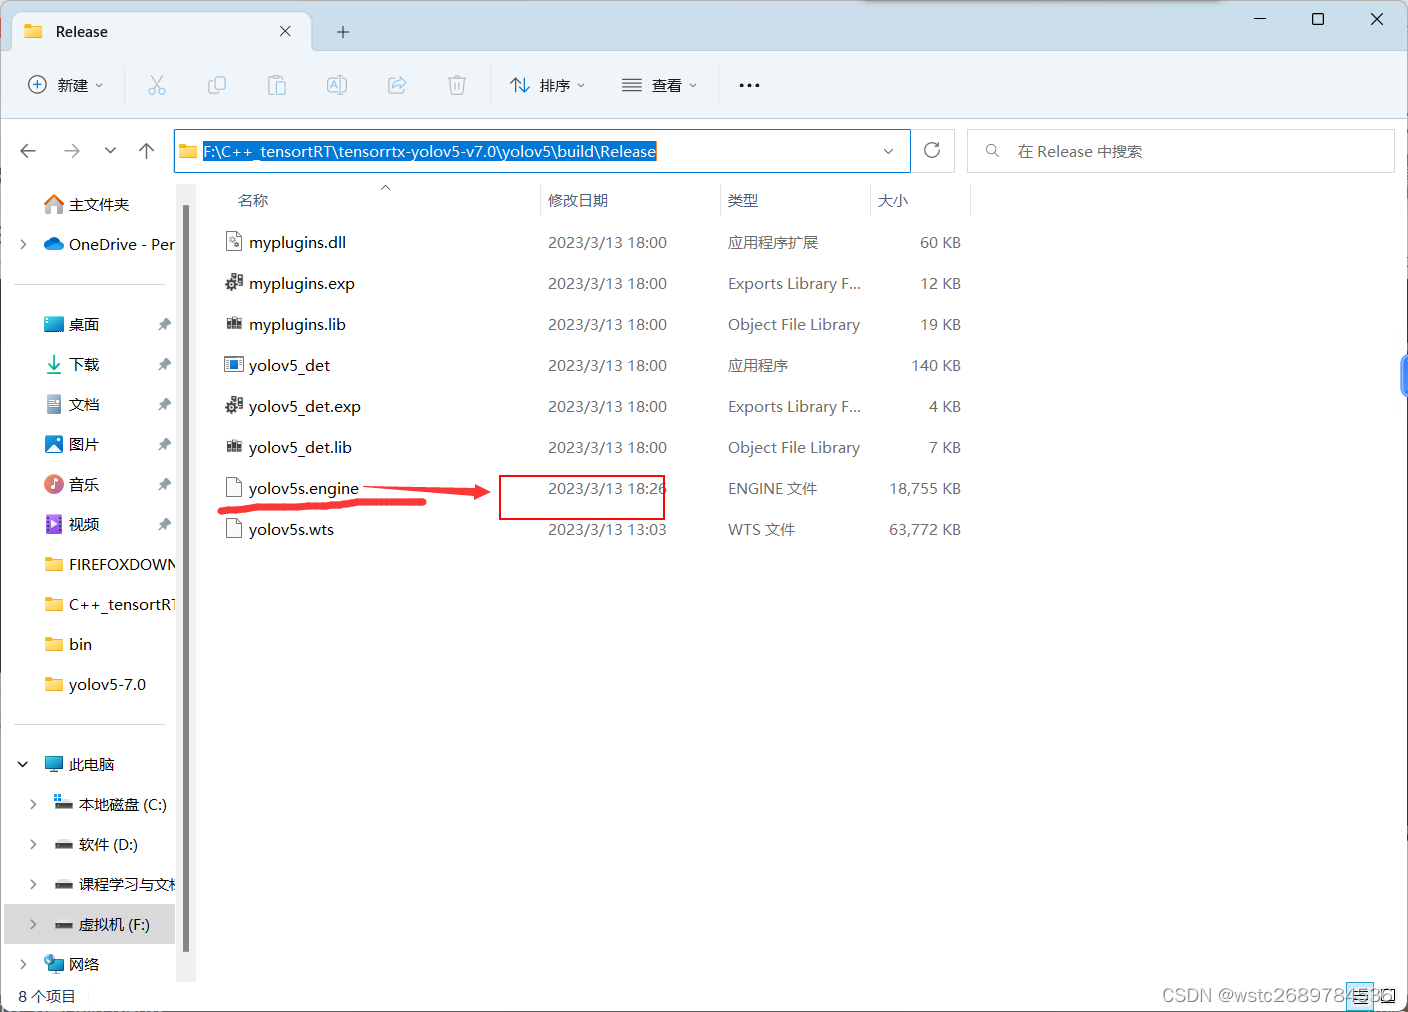
Task: Click the pin icon beside 桌面
Action: click(164, 324)
